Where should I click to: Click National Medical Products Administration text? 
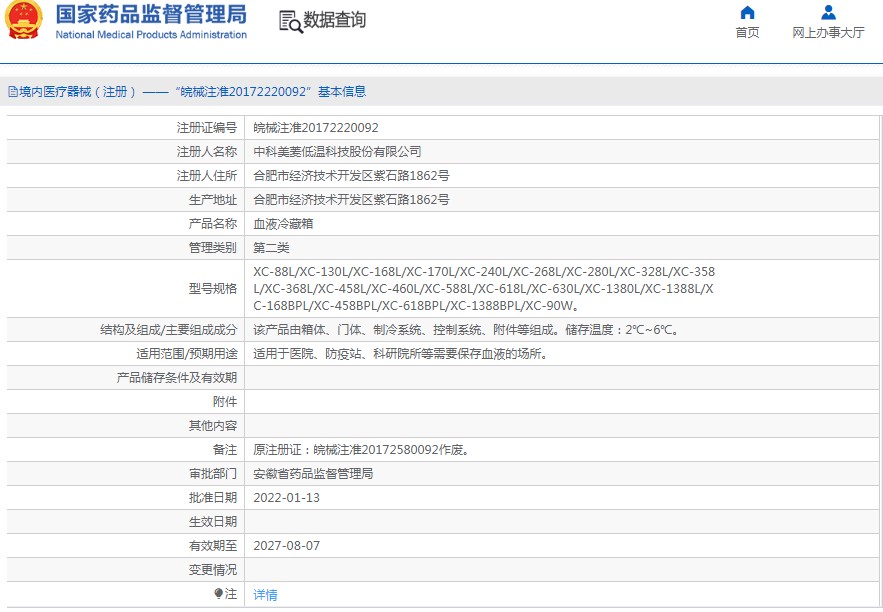pyautogui.click(x=151, y=34)
